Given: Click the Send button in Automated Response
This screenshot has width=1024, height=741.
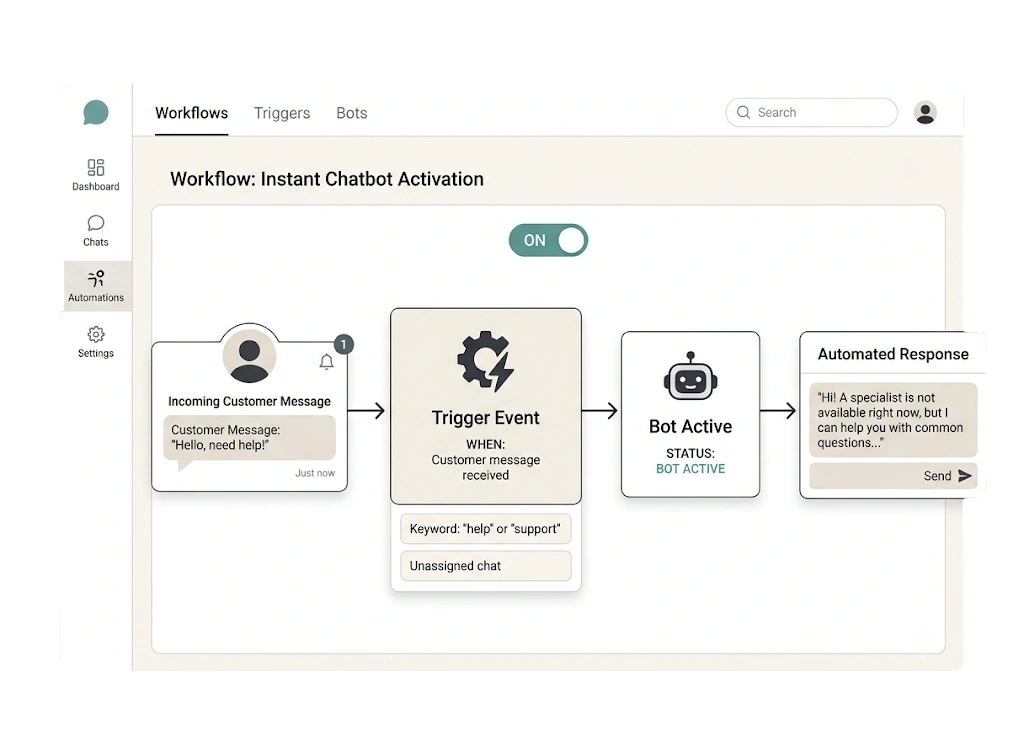Looking at the screenshot, I should tap(893, 476).
